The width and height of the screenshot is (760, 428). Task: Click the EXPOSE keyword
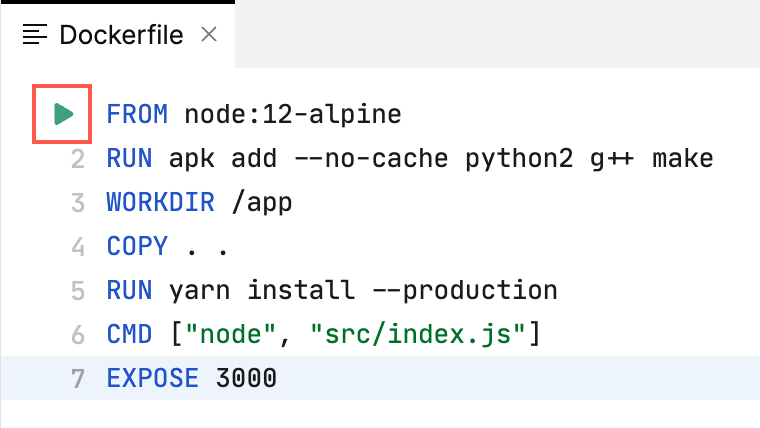tap(152, 379)
